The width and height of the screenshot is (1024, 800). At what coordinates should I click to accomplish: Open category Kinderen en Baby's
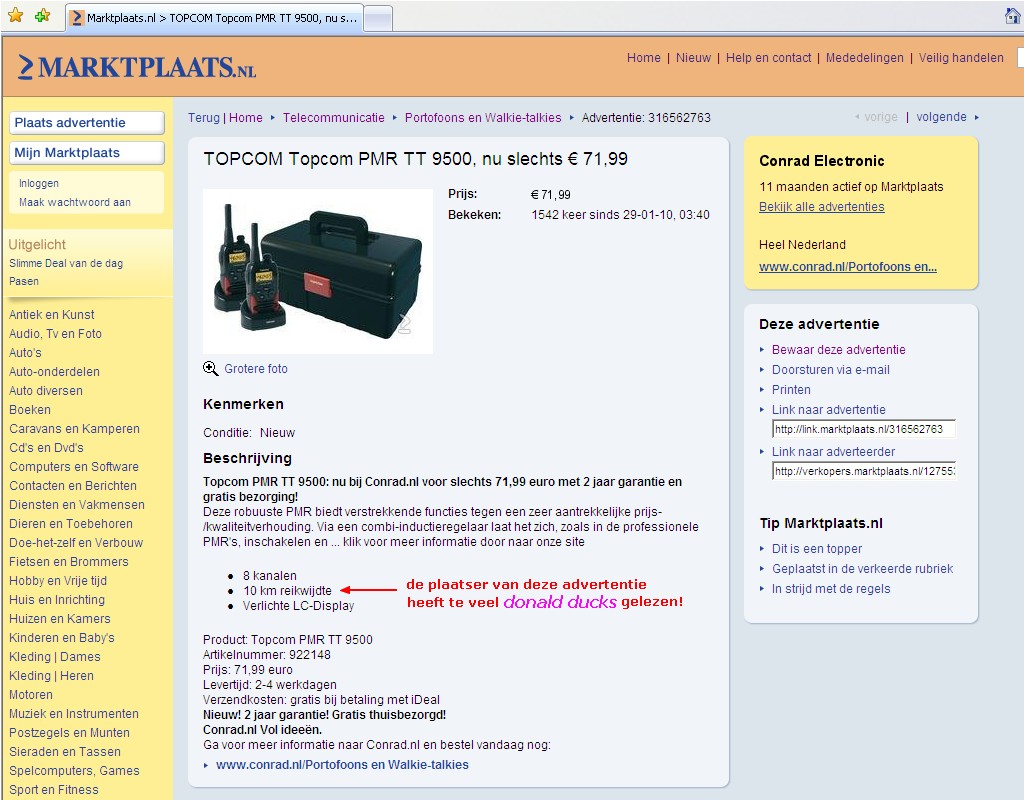(62, 637)
